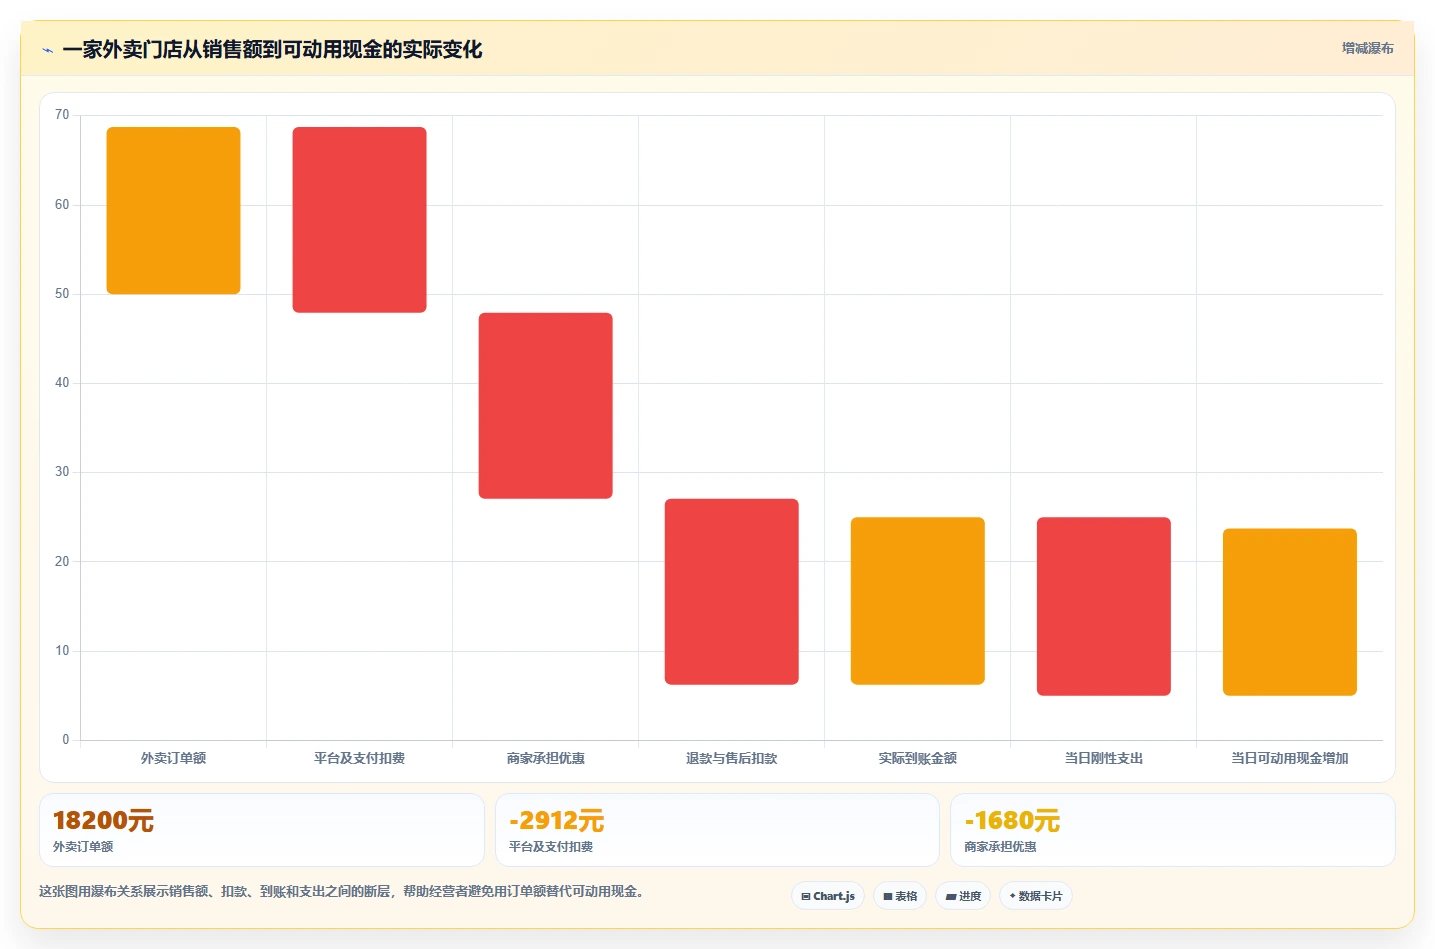Select the Chart.js tag chip
1435x949 pixels.
pos(828,896)
